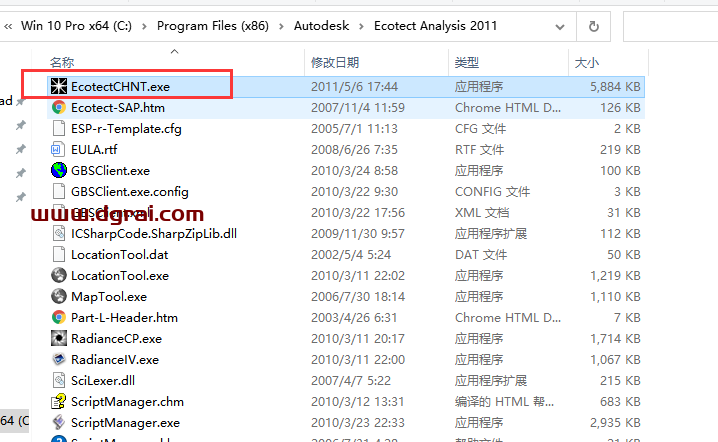
Task: Click the RadianceIV.exe program icon
Action: pos(59,359)
